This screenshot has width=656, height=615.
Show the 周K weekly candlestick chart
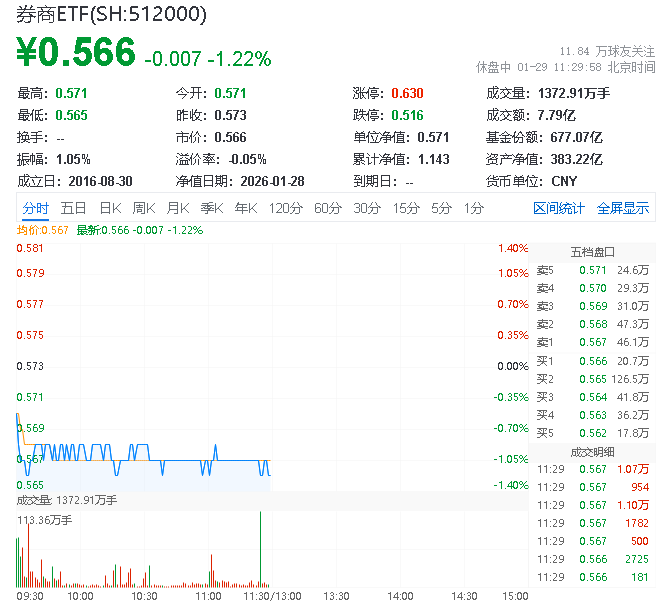(144, 208)
